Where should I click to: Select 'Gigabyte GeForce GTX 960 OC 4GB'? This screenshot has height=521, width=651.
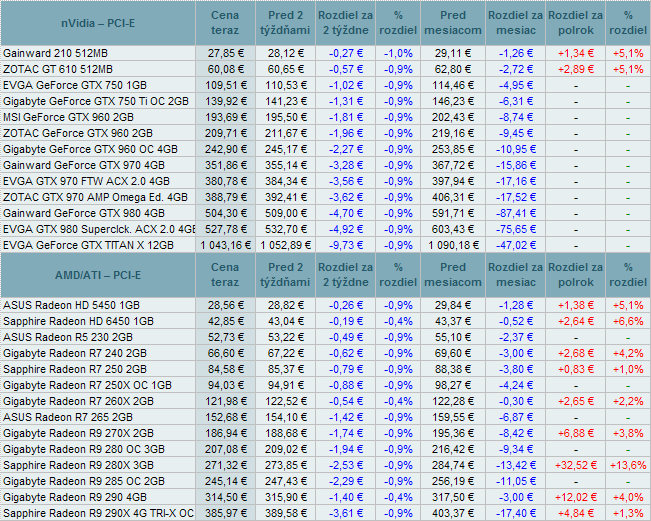90,149
